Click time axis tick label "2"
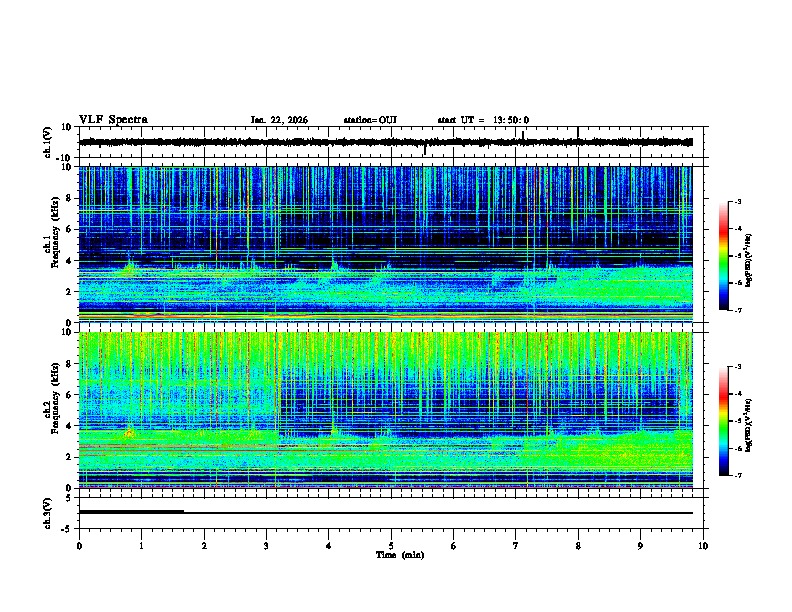This screenshot has width=792, height=612. (x=204, y=546)
